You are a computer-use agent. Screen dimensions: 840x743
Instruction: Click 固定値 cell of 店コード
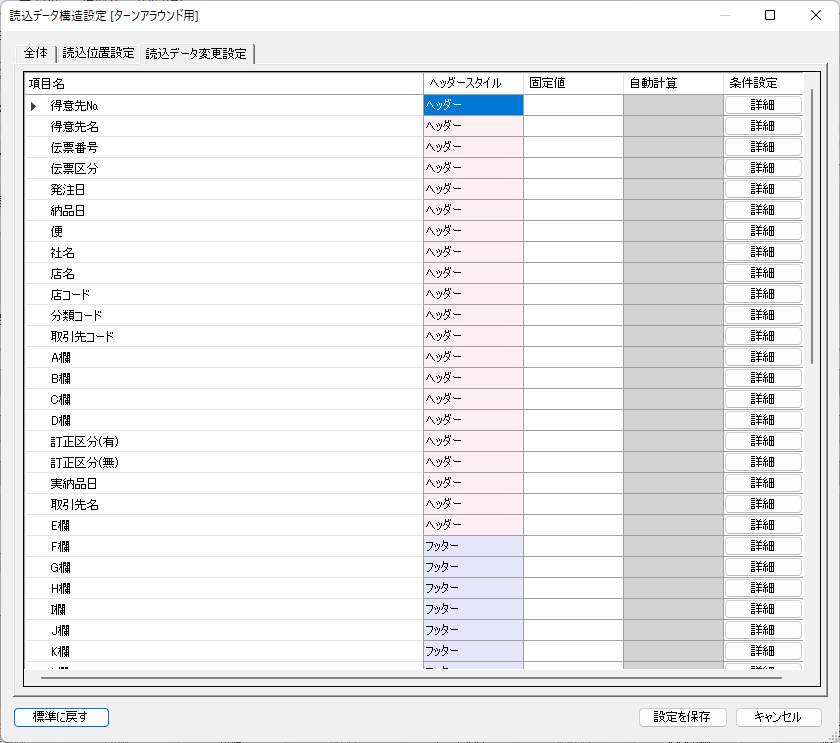click(572, 293)
